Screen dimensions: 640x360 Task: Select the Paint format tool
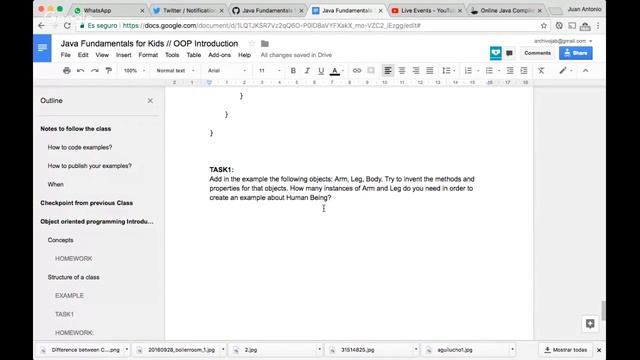pos(109,71)
